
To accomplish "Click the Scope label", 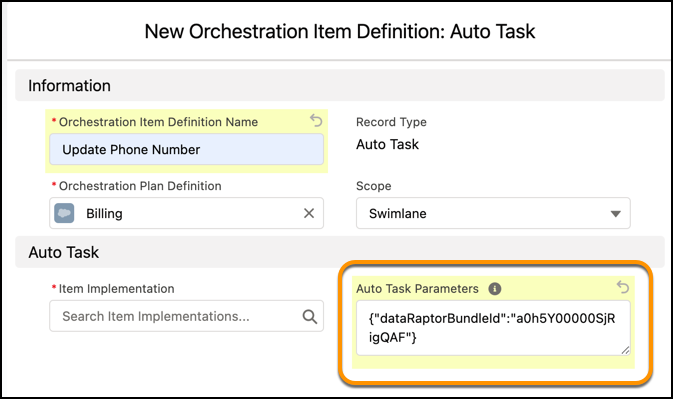I will point(373,186).
